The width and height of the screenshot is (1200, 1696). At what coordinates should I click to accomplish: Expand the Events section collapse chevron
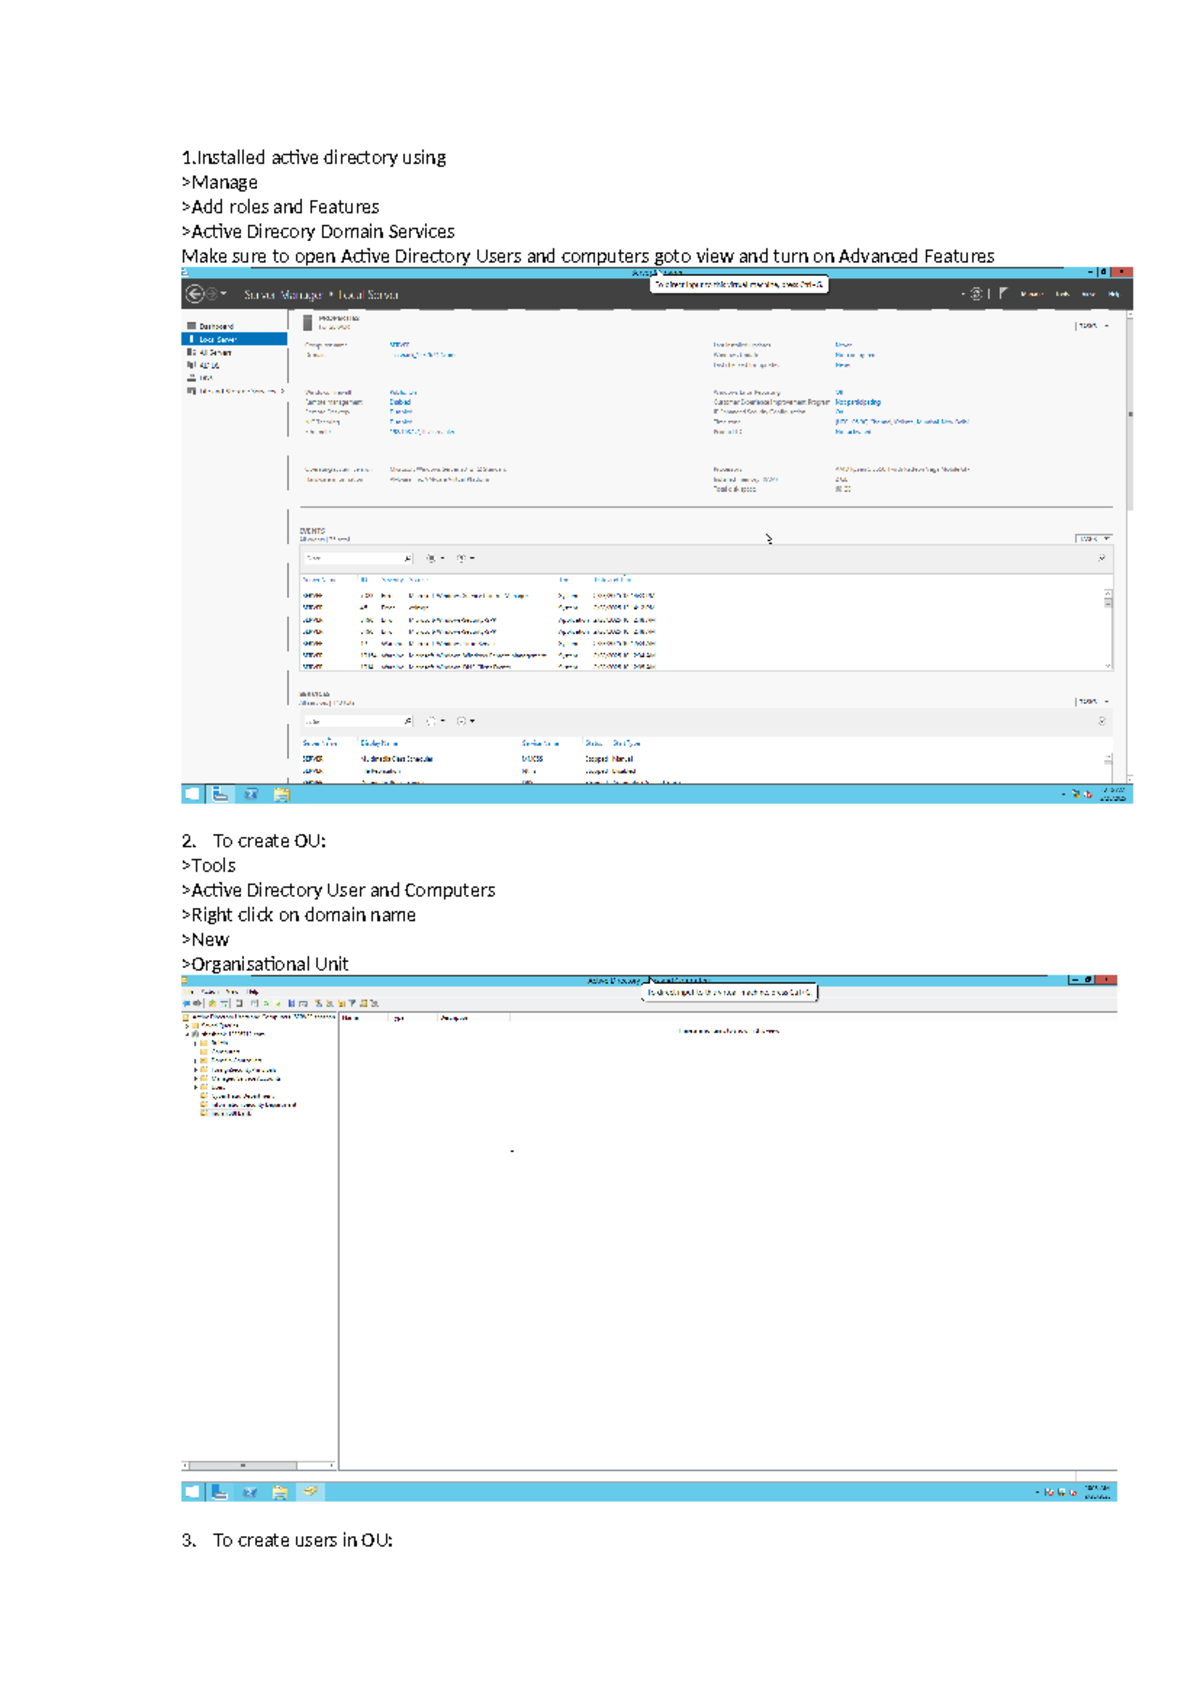pyautogui.click(x=1101, y=558)
